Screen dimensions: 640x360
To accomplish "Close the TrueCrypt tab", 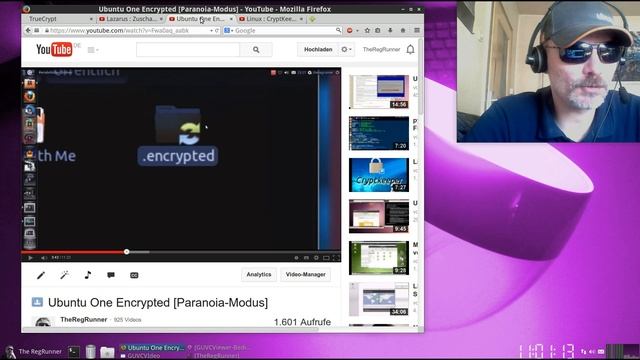I will pos(91,19).
